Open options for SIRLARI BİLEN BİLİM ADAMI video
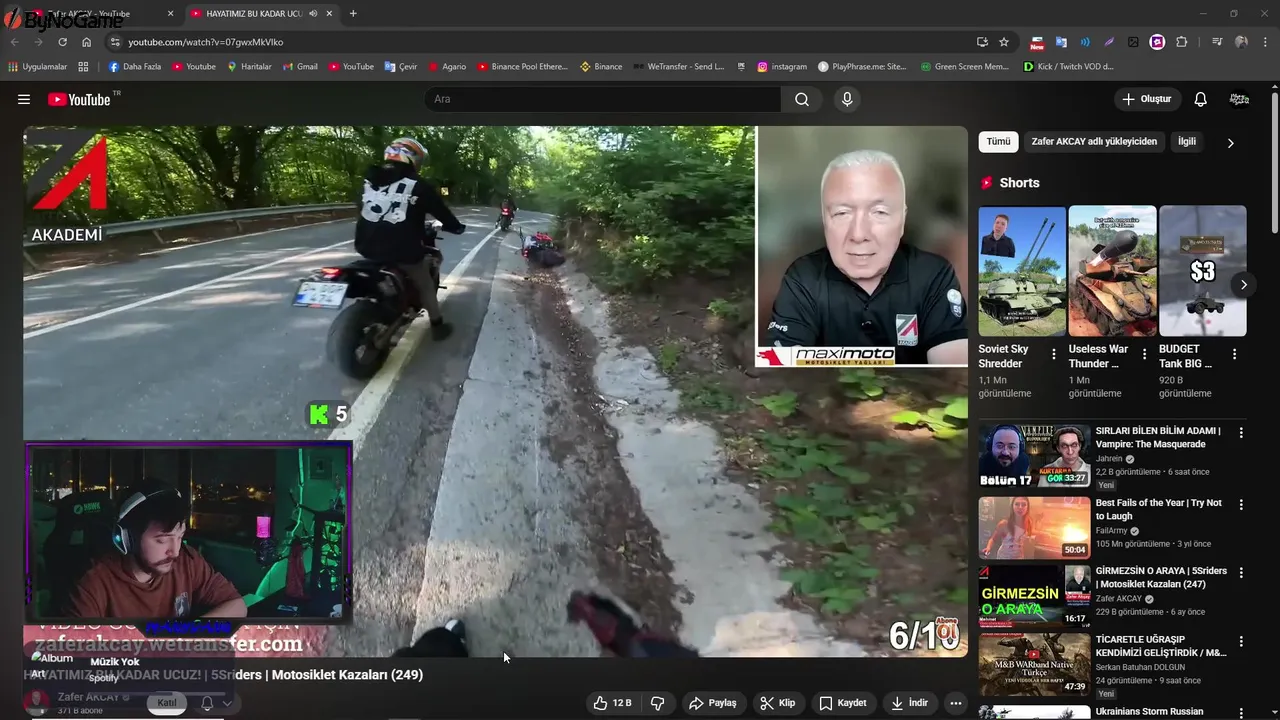 tap(1241, 433)
